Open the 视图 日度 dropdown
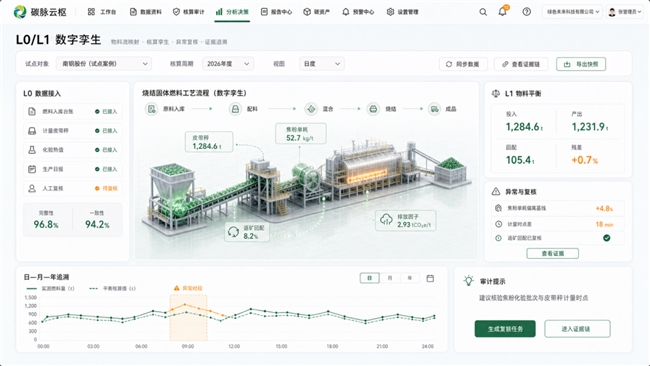The height and width of the screenshot is (366, 650). pos(322,64)
